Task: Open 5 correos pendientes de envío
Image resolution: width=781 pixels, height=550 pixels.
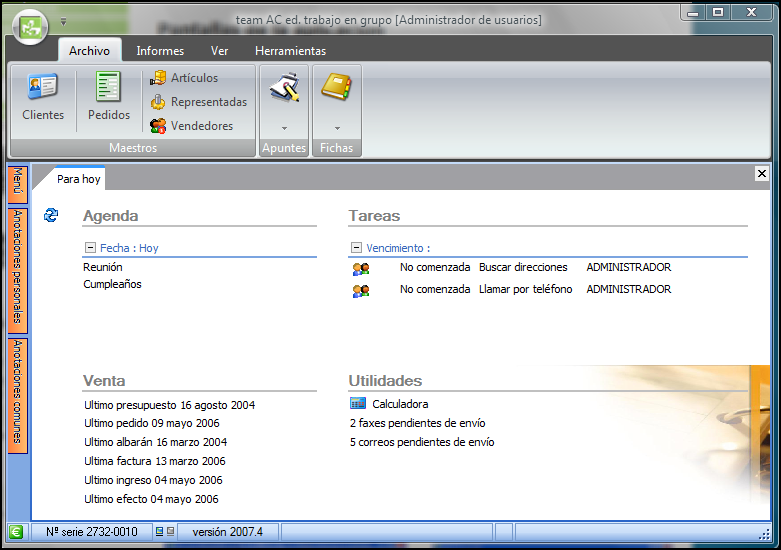Action: (x=422, y=442)
